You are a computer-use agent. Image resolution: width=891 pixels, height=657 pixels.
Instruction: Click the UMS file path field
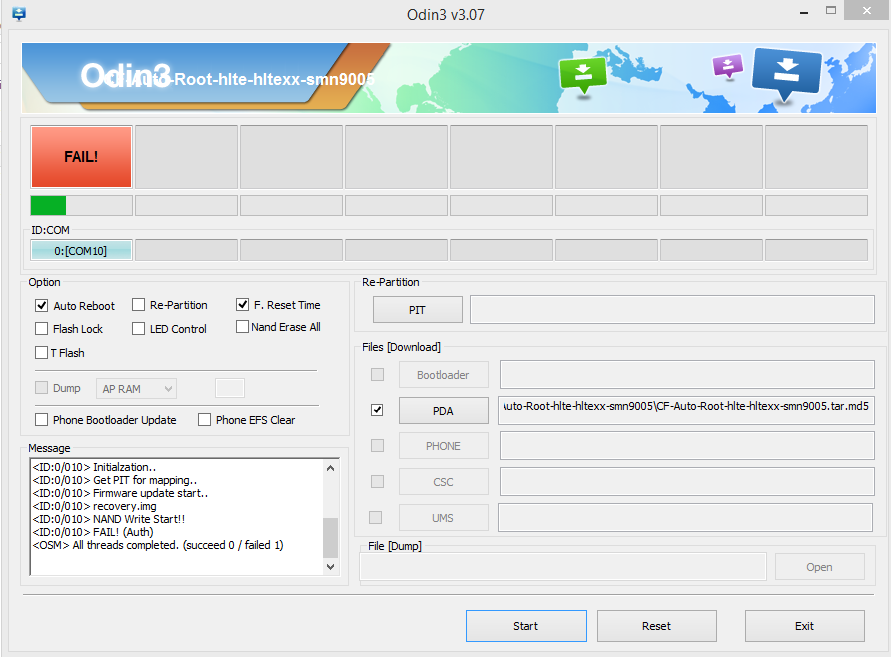click(685, 517)
